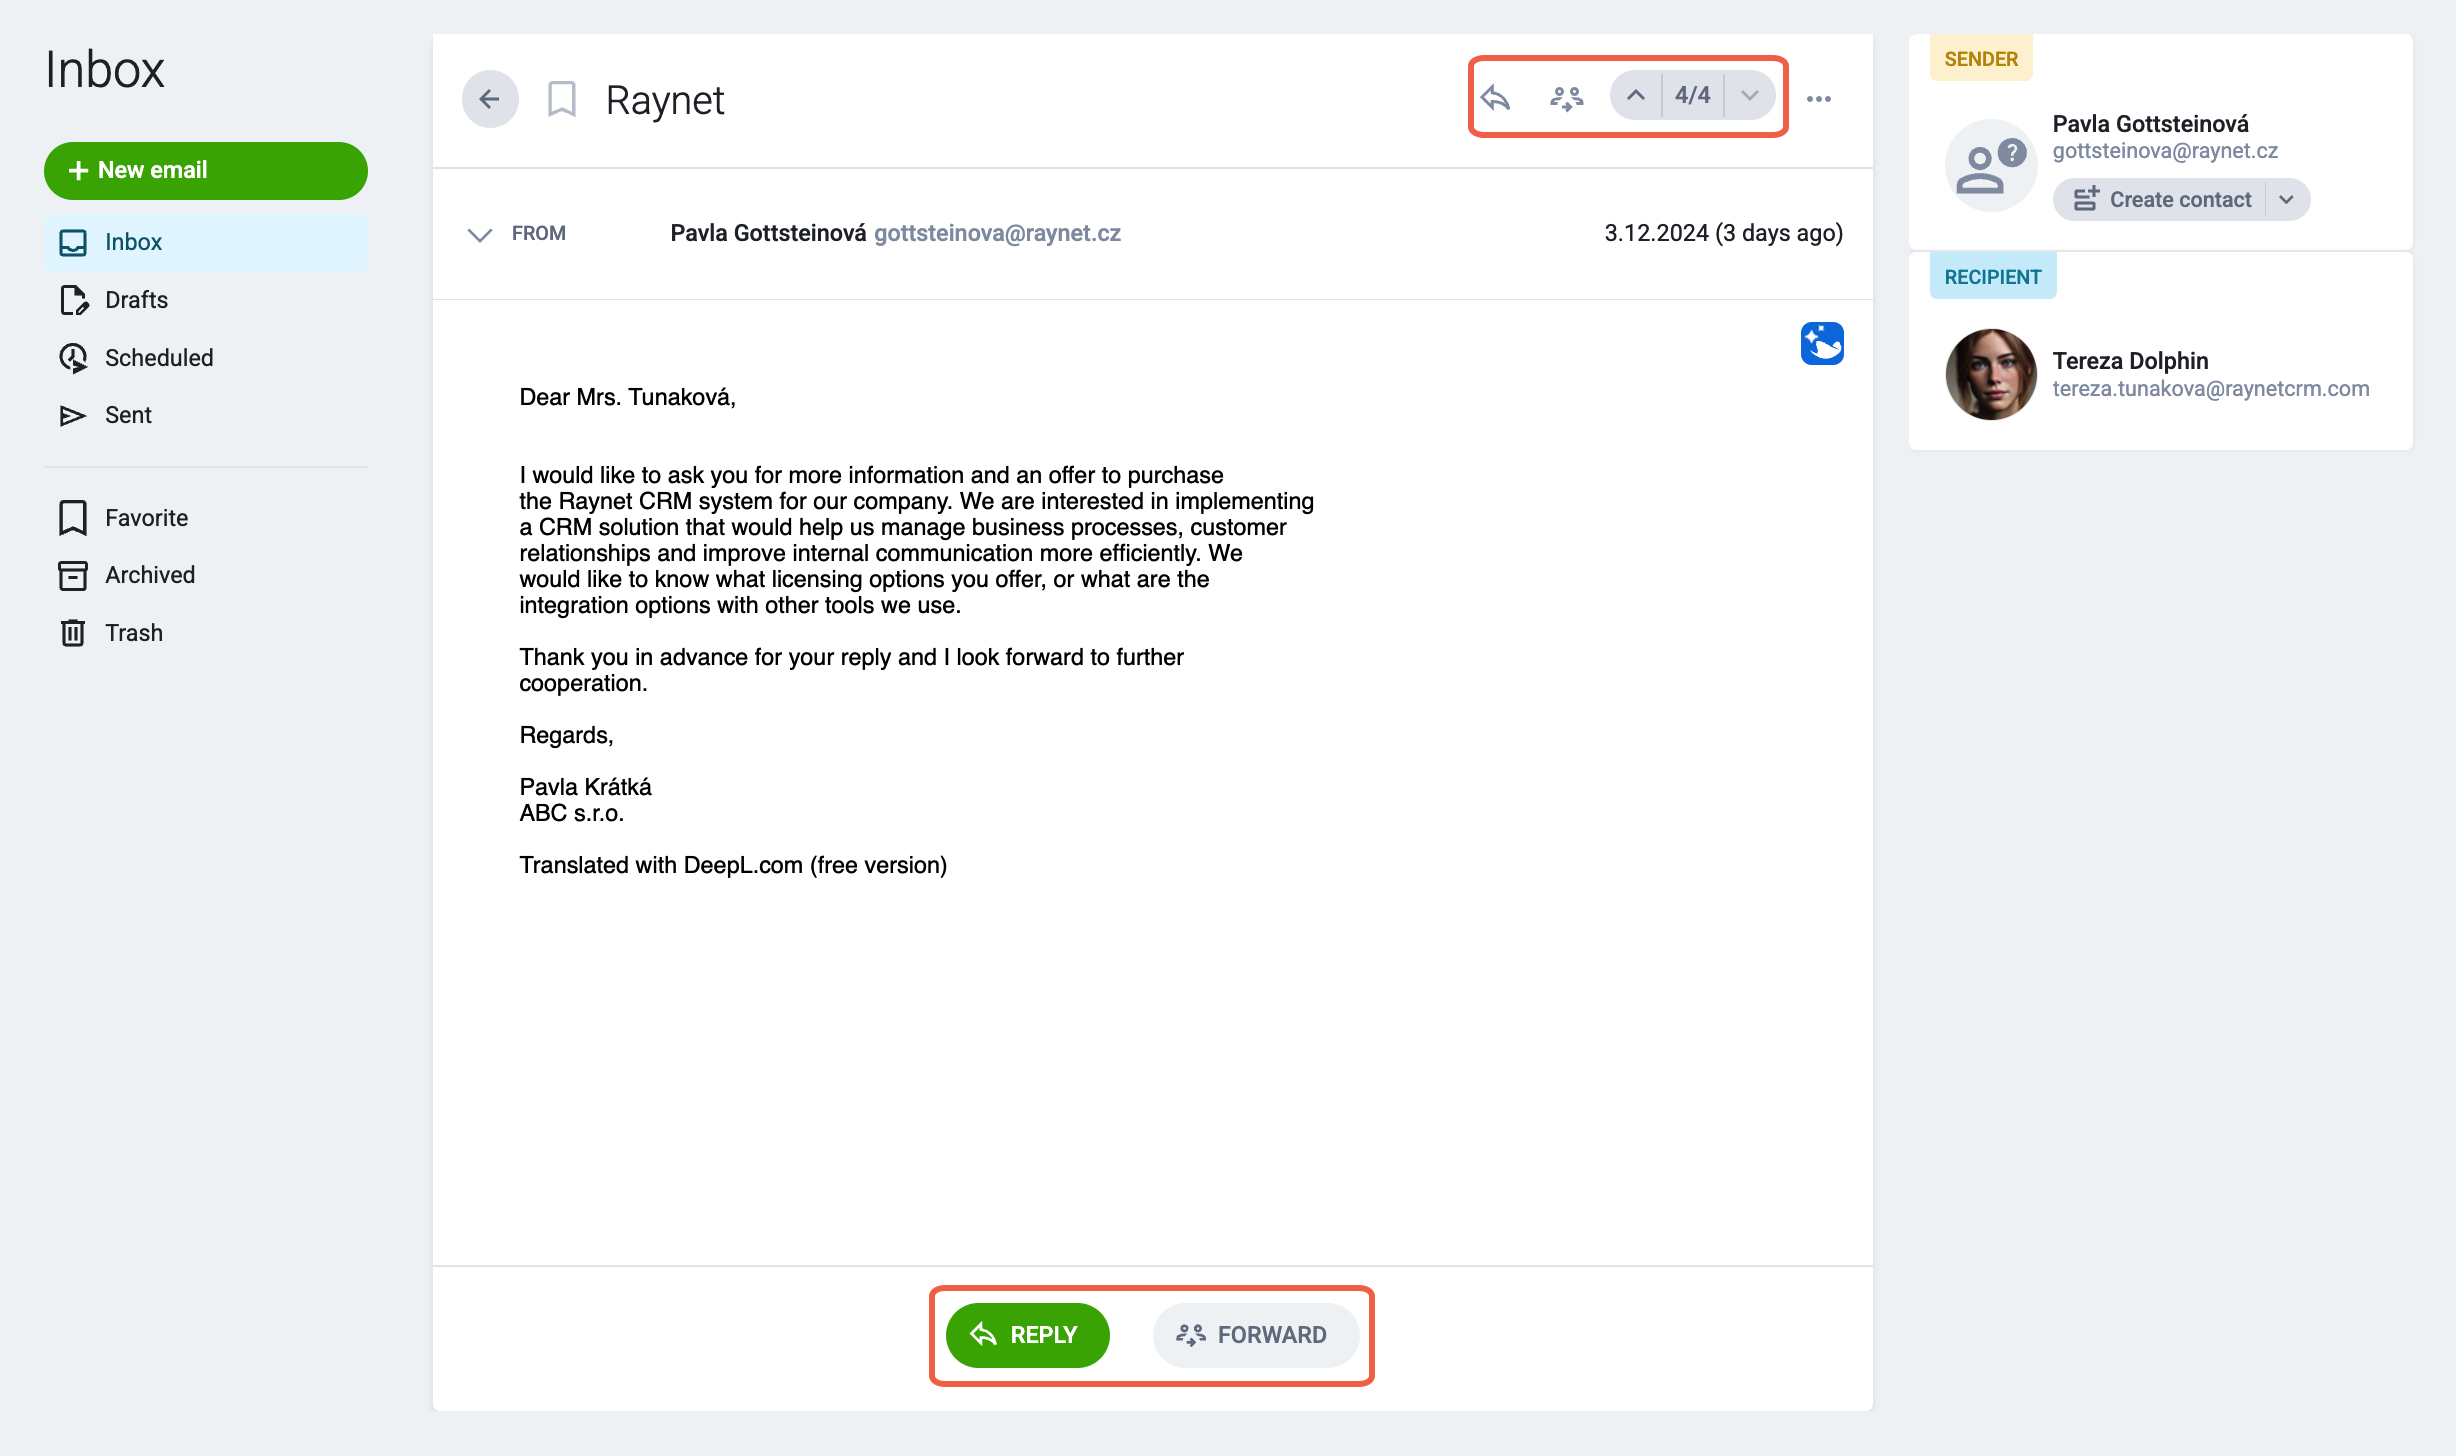
Task: Open the Sent folder
Action: pyautogui.click(x=206, y=415)
